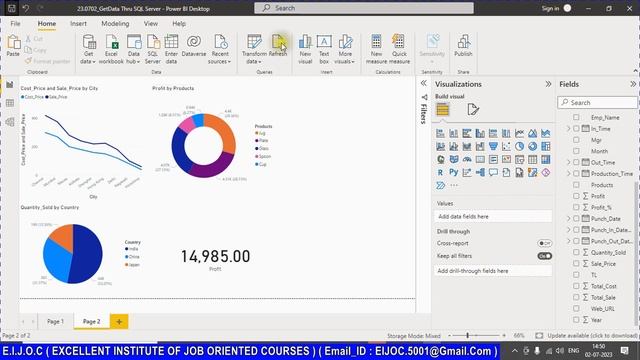640x360 pixels.
Task: Check the Emp_Name field
Action: point(576,118)
